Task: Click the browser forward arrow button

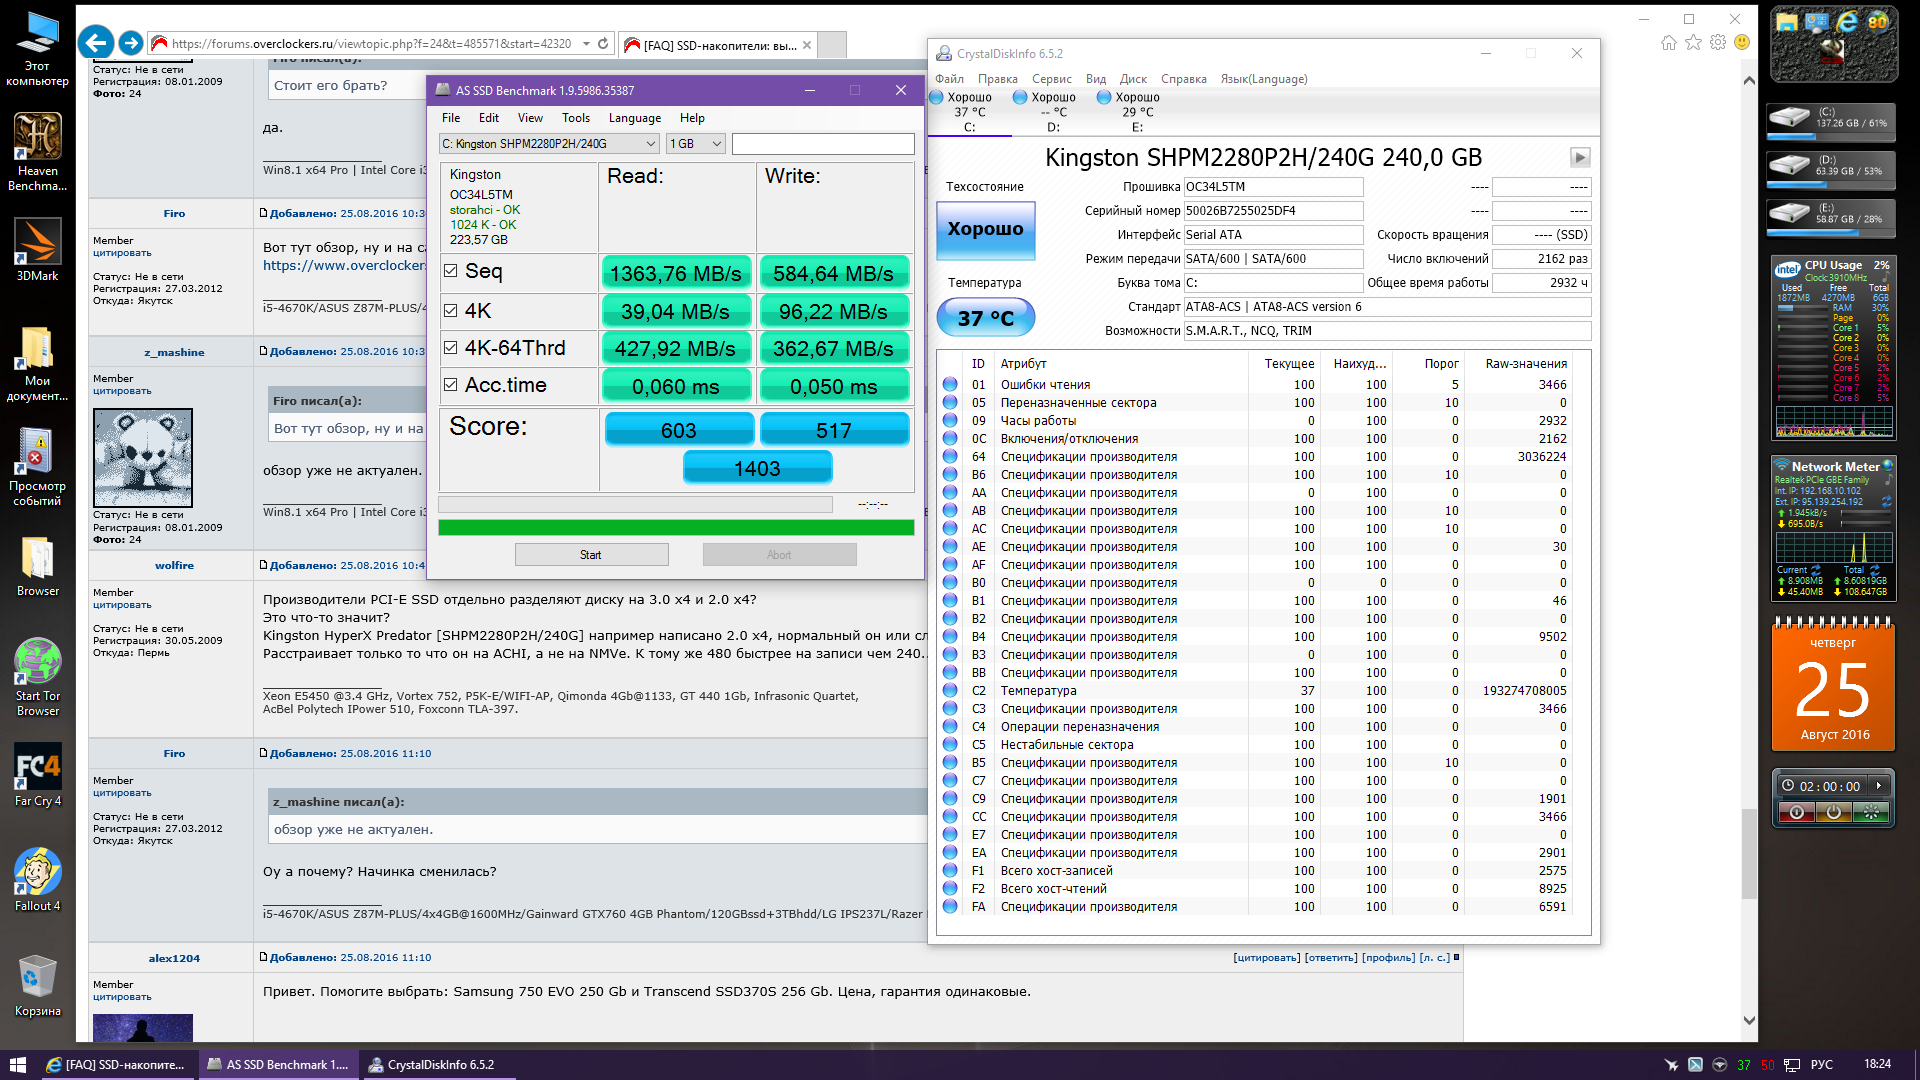Action: (130, 43)
